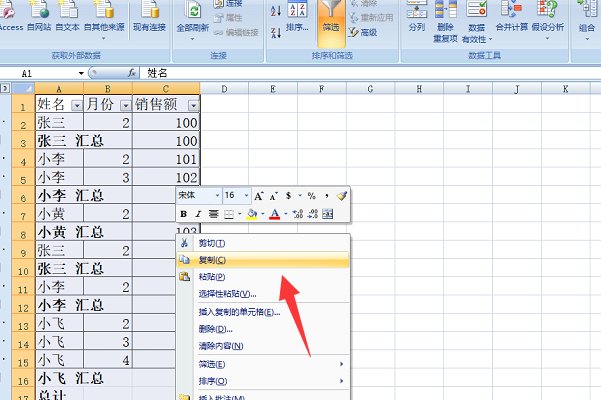
Task: Click the 属性 properties button in the 连接 group
Action: [228, 18]
